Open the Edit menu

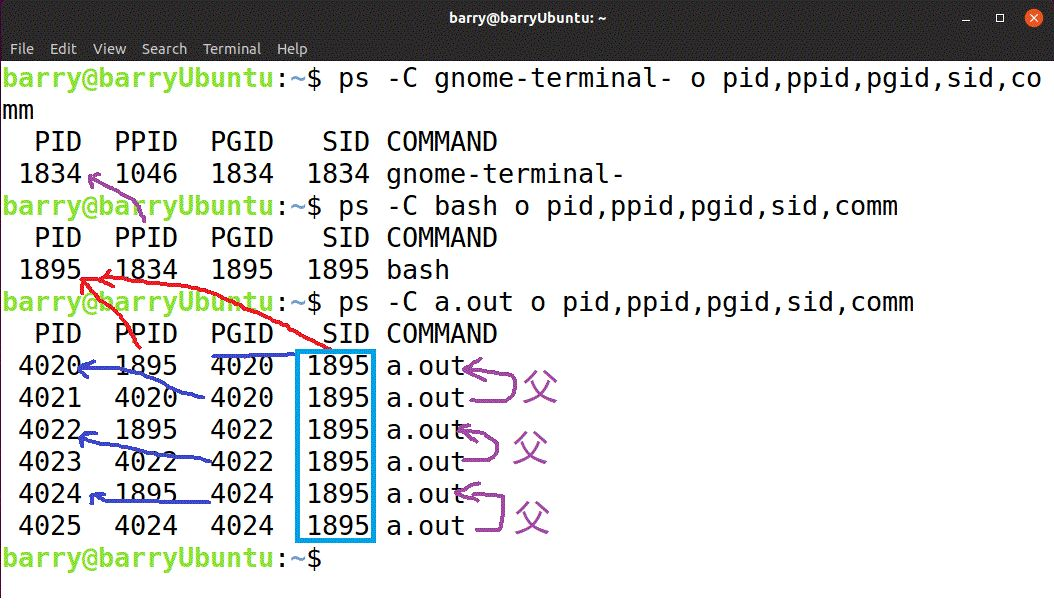click(x=63, y=49)
